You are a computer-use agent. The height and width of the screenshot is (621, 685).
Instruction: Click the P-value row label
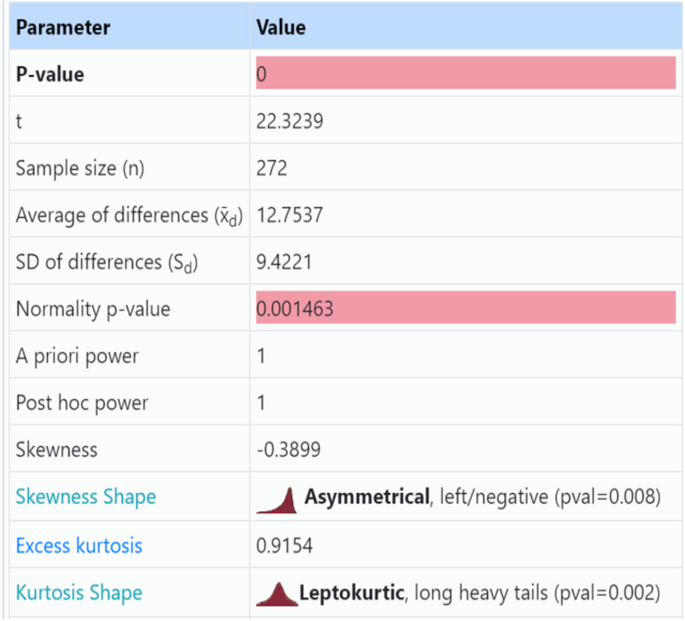click(x=50, y=74)
